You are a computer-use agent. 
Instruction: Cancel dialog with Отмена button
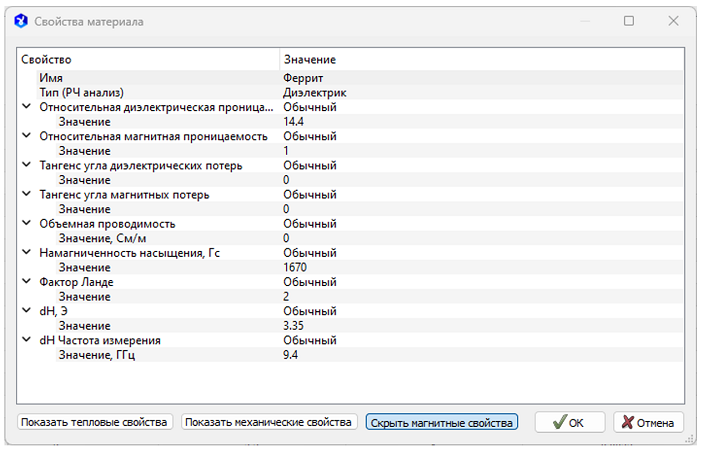[648, 422]
